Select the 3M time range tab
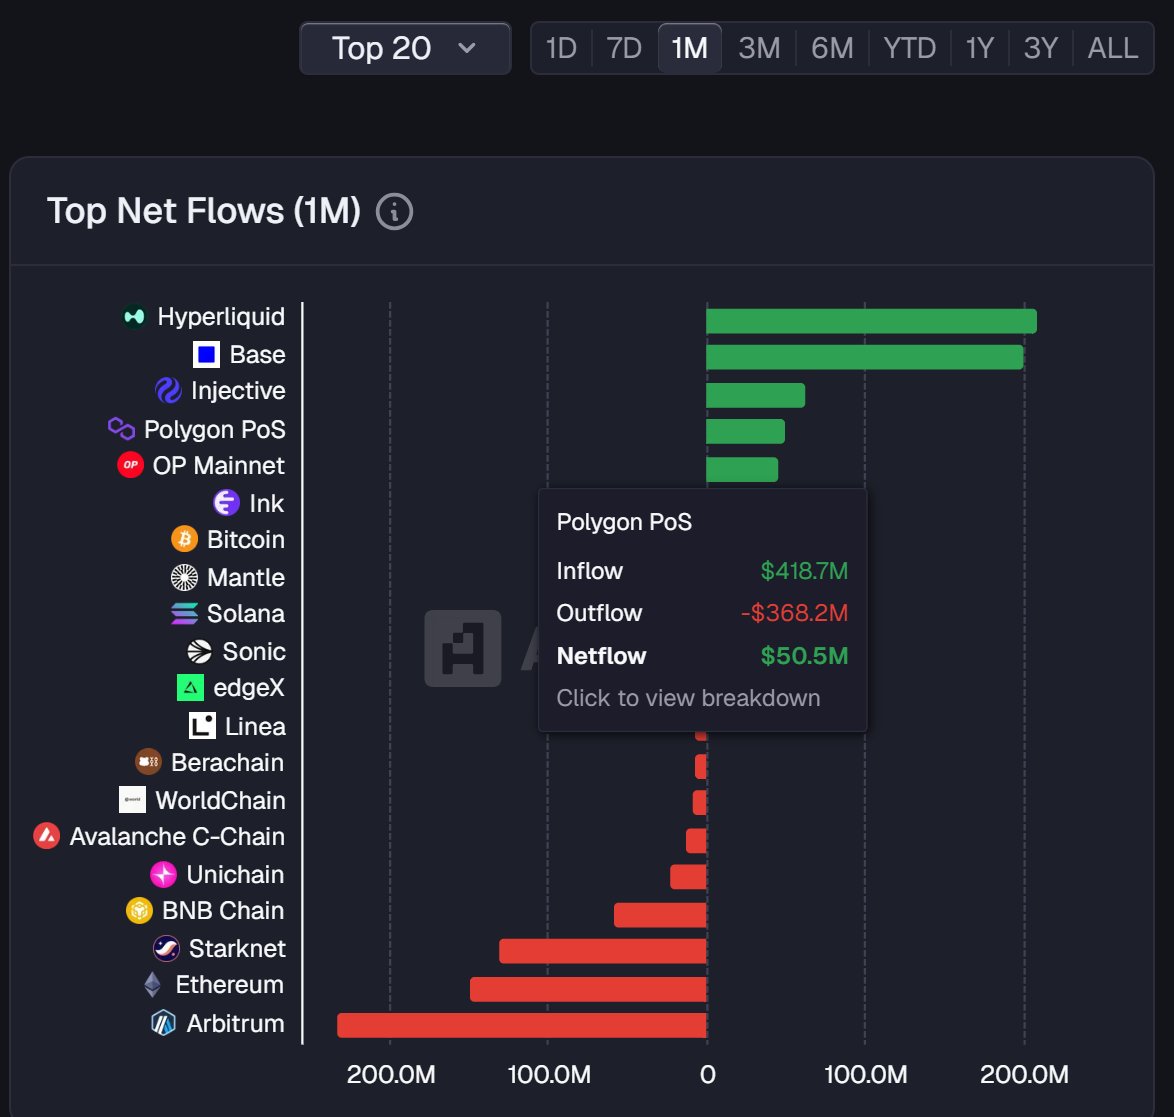 click(x=759, y=48)
